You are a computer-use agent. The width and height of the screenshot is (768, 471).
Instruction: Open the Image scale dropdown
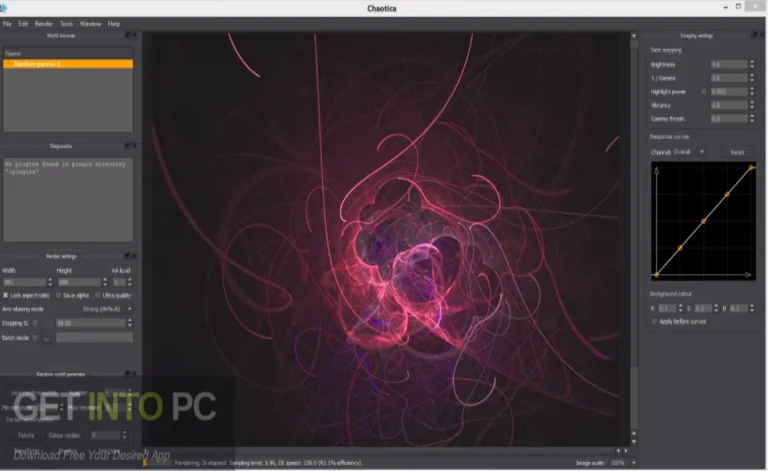pos(623,463)
